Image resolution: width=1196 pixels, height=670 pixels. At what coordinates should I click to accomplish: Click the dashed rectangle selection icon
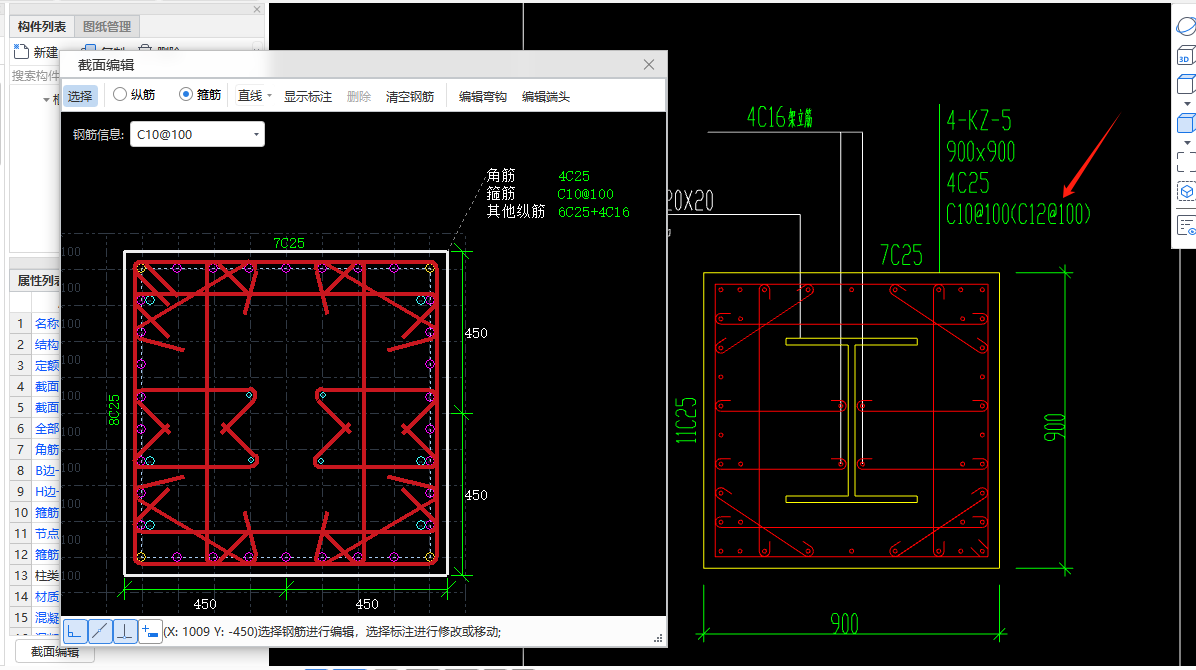click(1186, 162)
